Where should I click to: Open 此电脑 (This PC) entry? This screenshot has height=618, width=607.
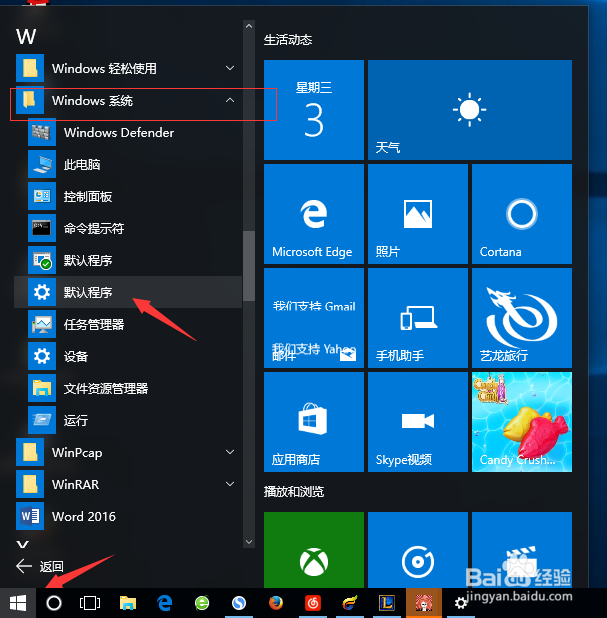pyautogui.click(x=128, y=165)
